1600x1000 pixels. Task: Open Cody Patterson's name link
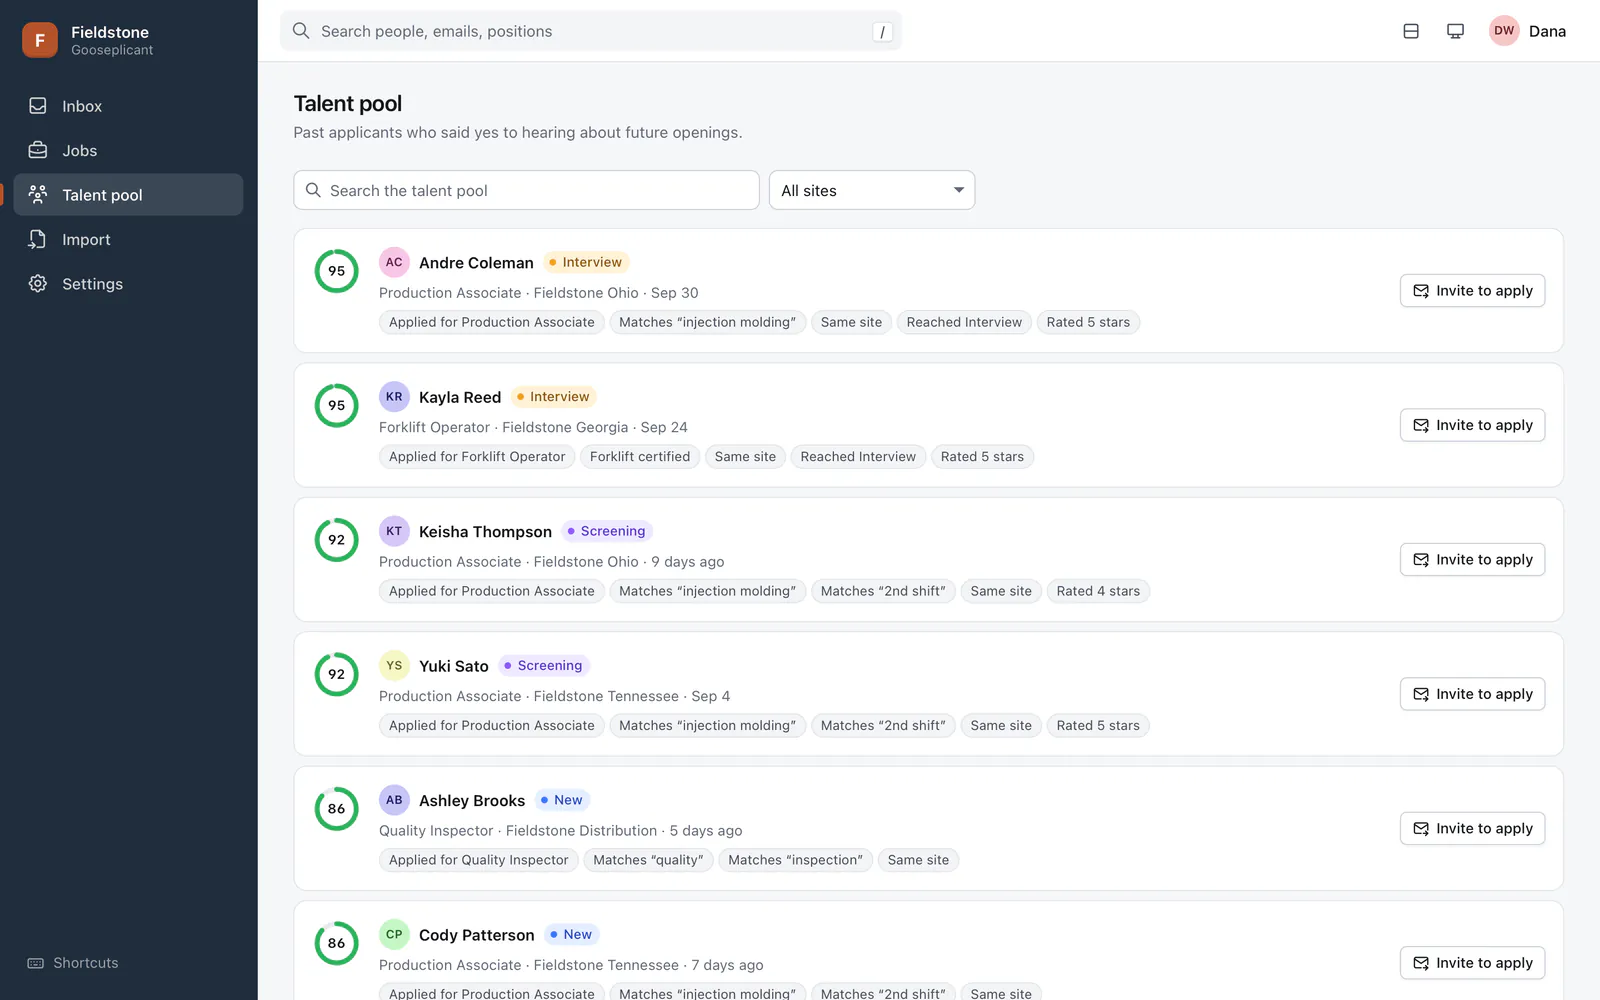coord(477,935)
